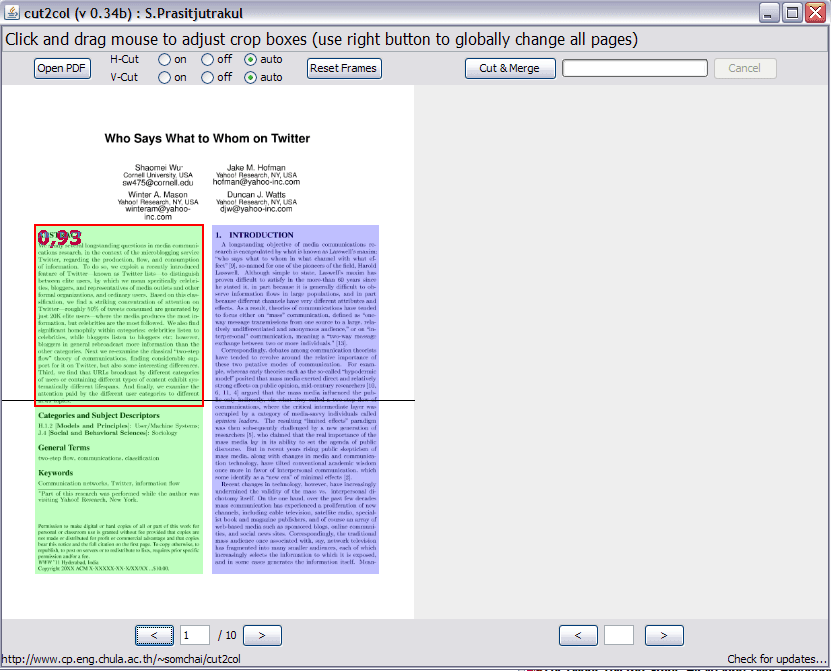Go to previous output page
831x671 pixels.
[x=578, y=635]
